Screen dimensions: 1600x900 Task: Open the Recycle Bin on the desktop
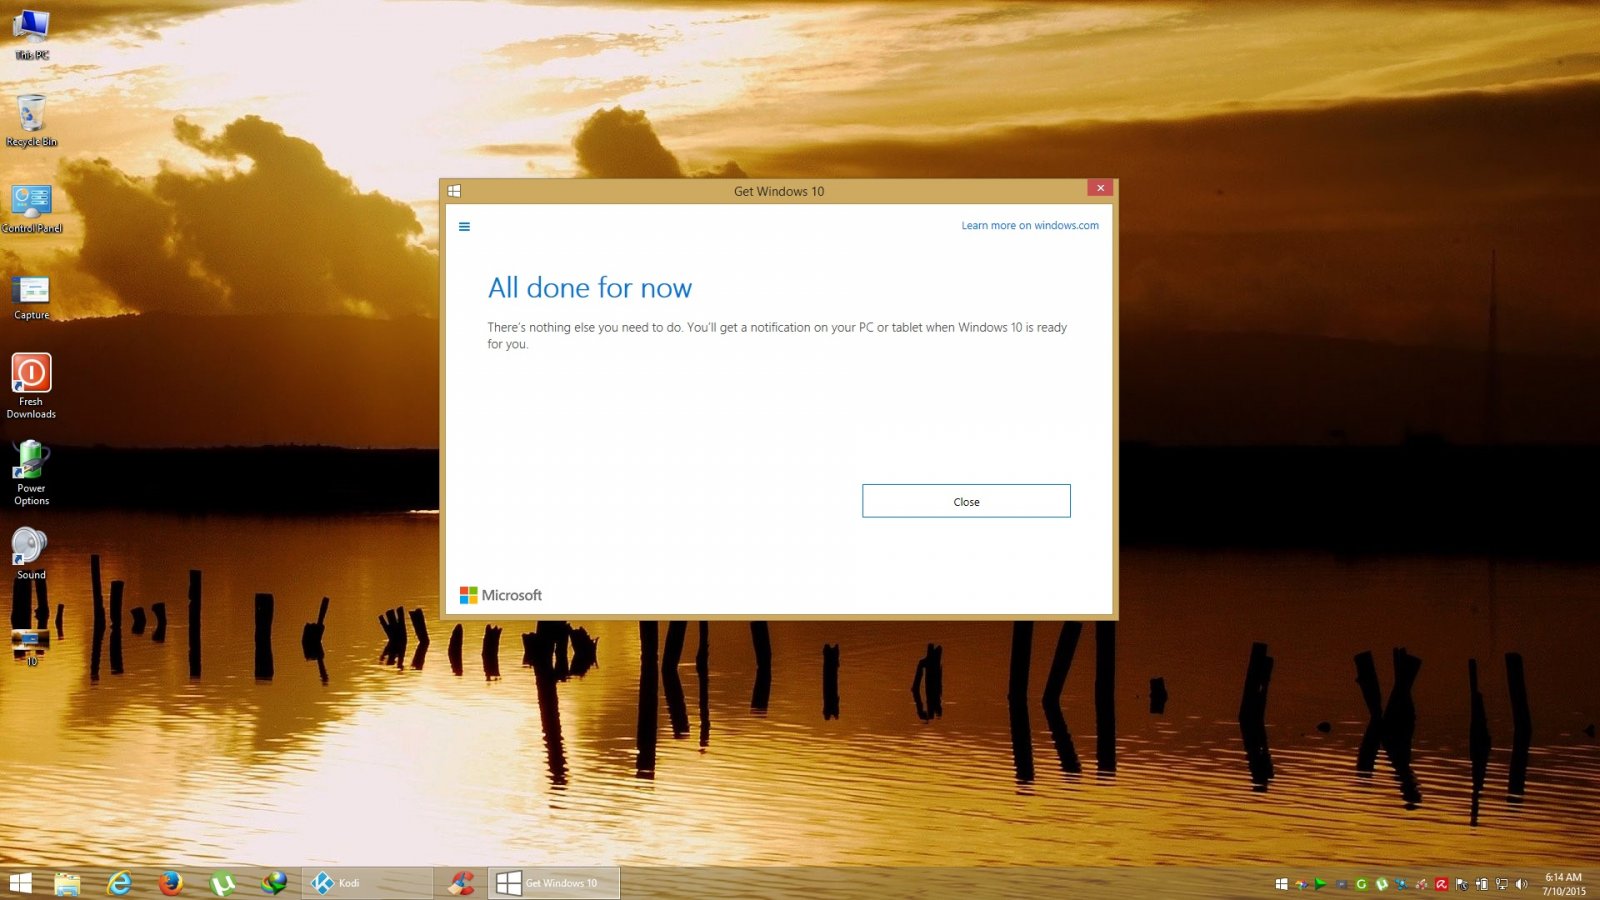click(32, 120)
